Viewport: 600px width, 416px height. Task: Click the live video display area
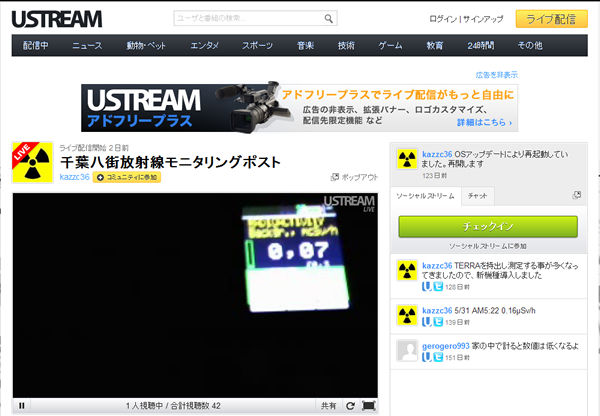point(195,295)
